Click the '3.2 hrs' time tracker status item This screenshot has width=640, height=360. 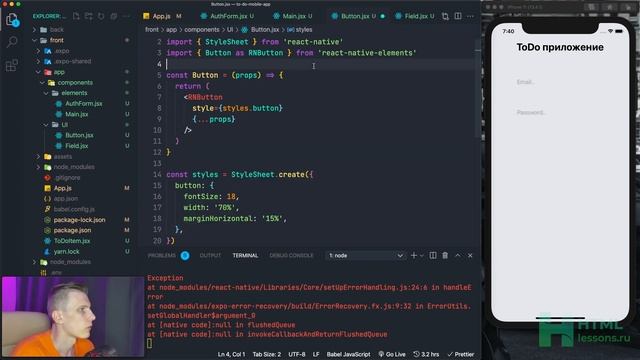tap(426, 354)
